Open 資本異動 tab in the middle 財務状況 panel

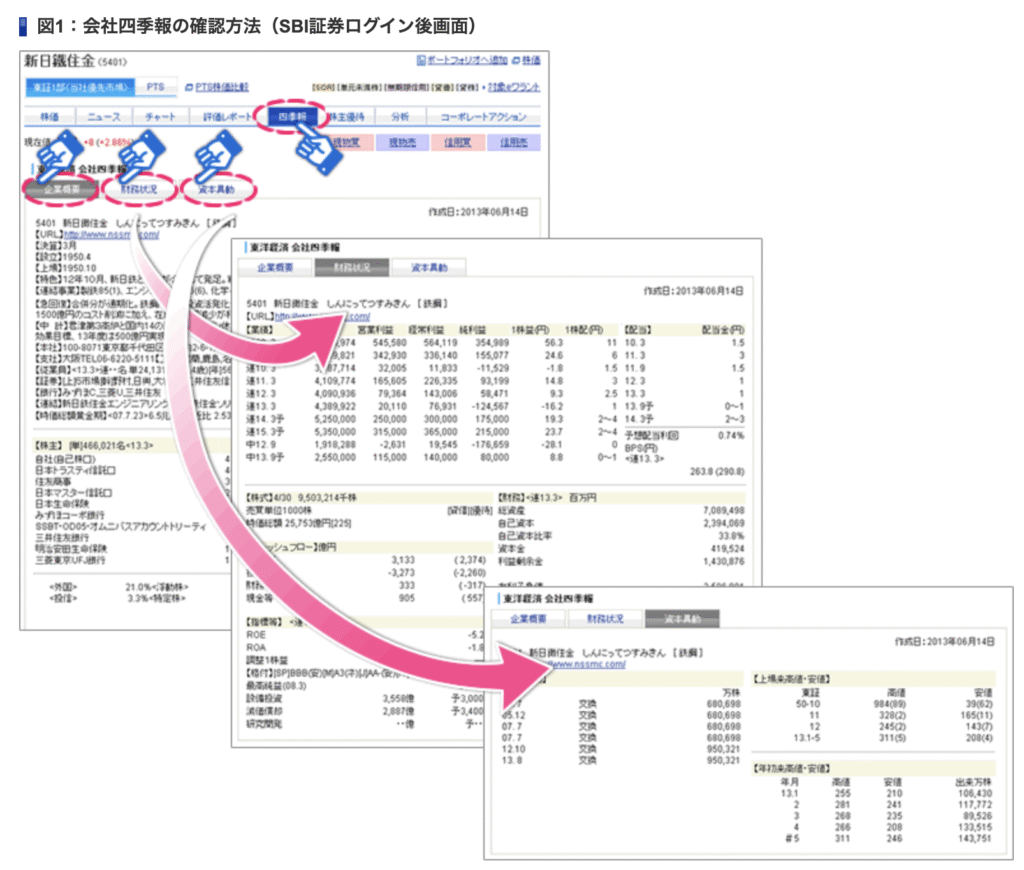click(429, 267)
